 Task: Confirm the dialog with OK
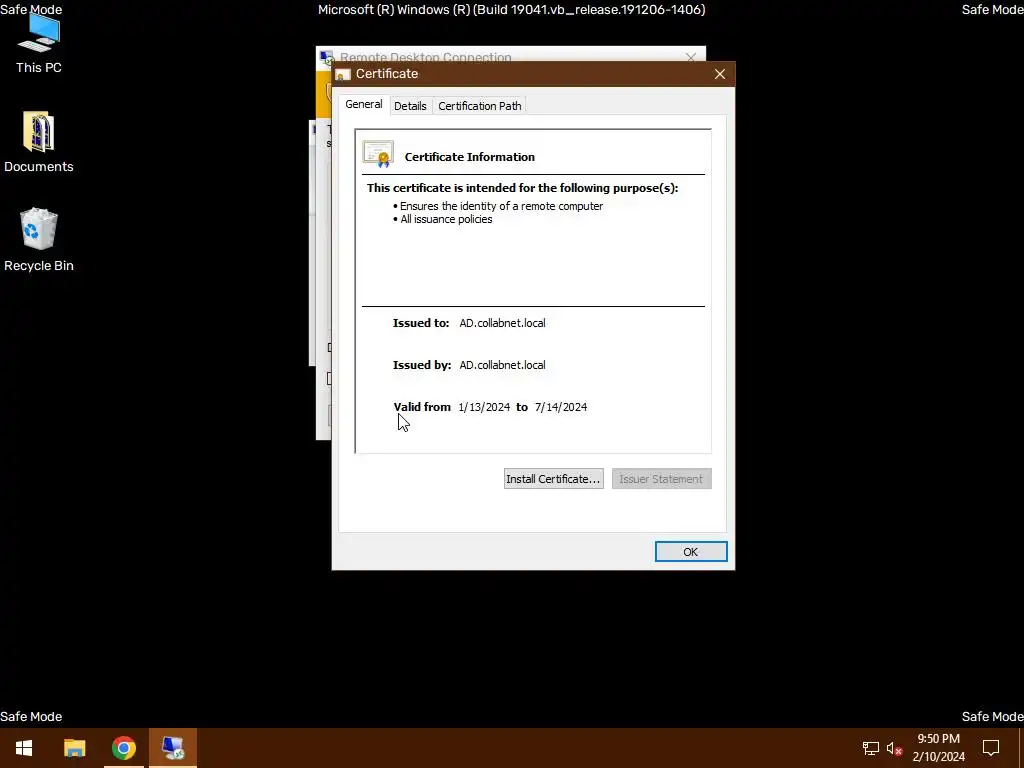click(691, 552)
